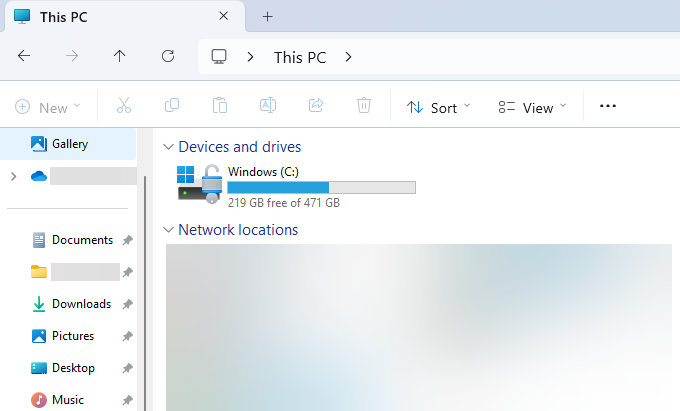
Task: Click the Rename icon
Action: (268, 105)
